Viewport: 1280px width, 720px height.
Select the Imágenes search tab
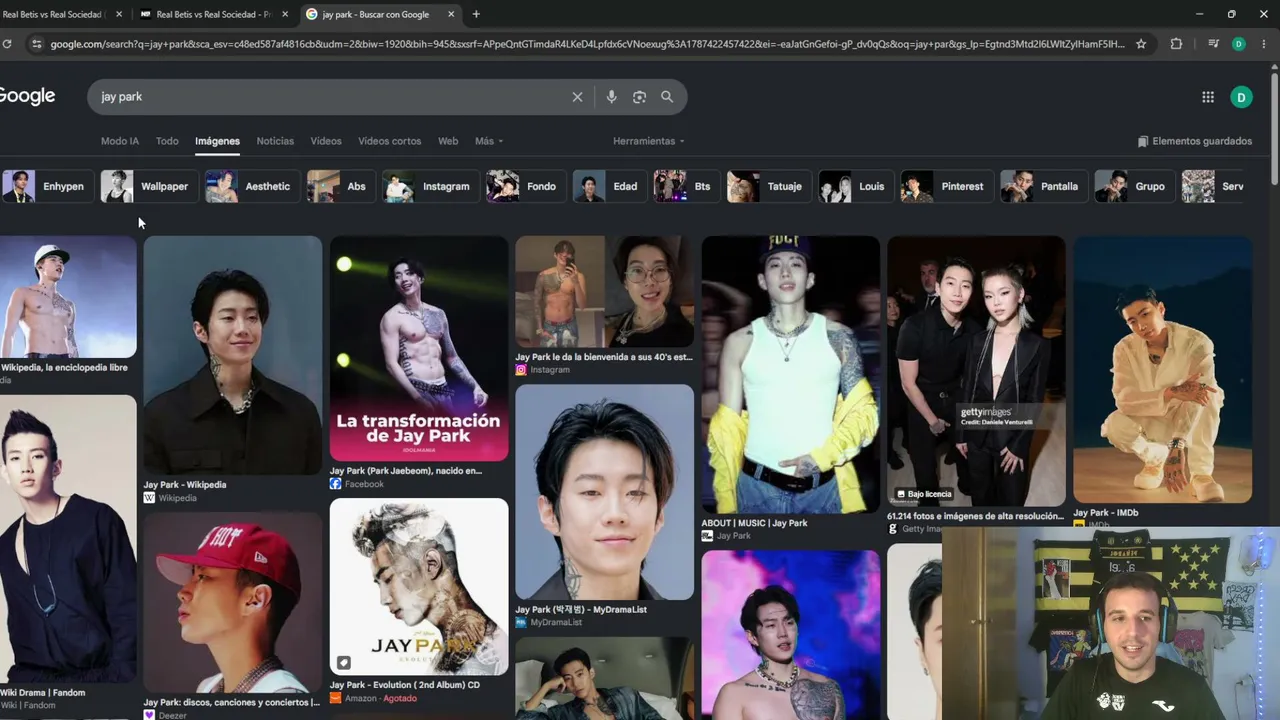217,141
